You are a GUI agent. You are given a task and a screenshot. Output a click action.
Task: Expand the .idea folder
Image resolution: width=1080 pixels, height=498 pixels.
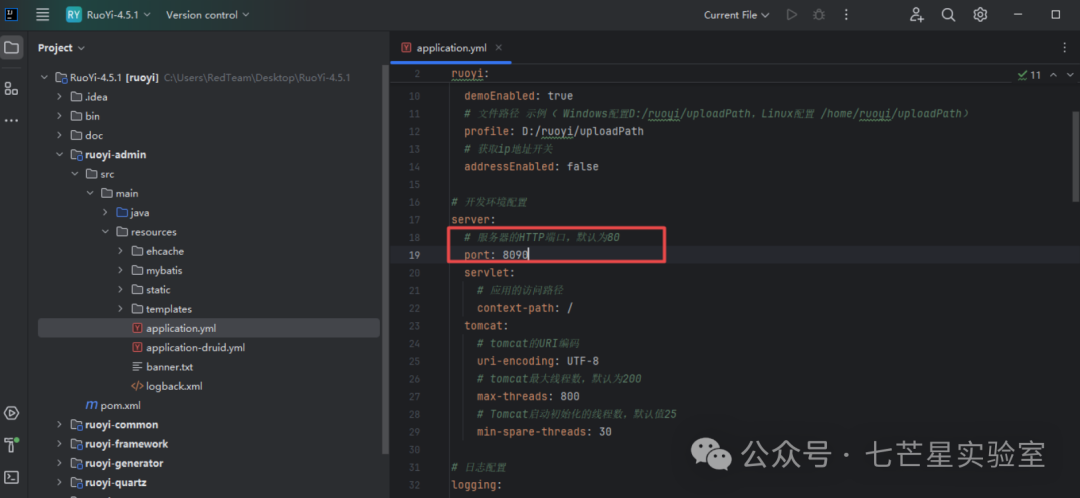pyautogui.click(x=60, y=96)
